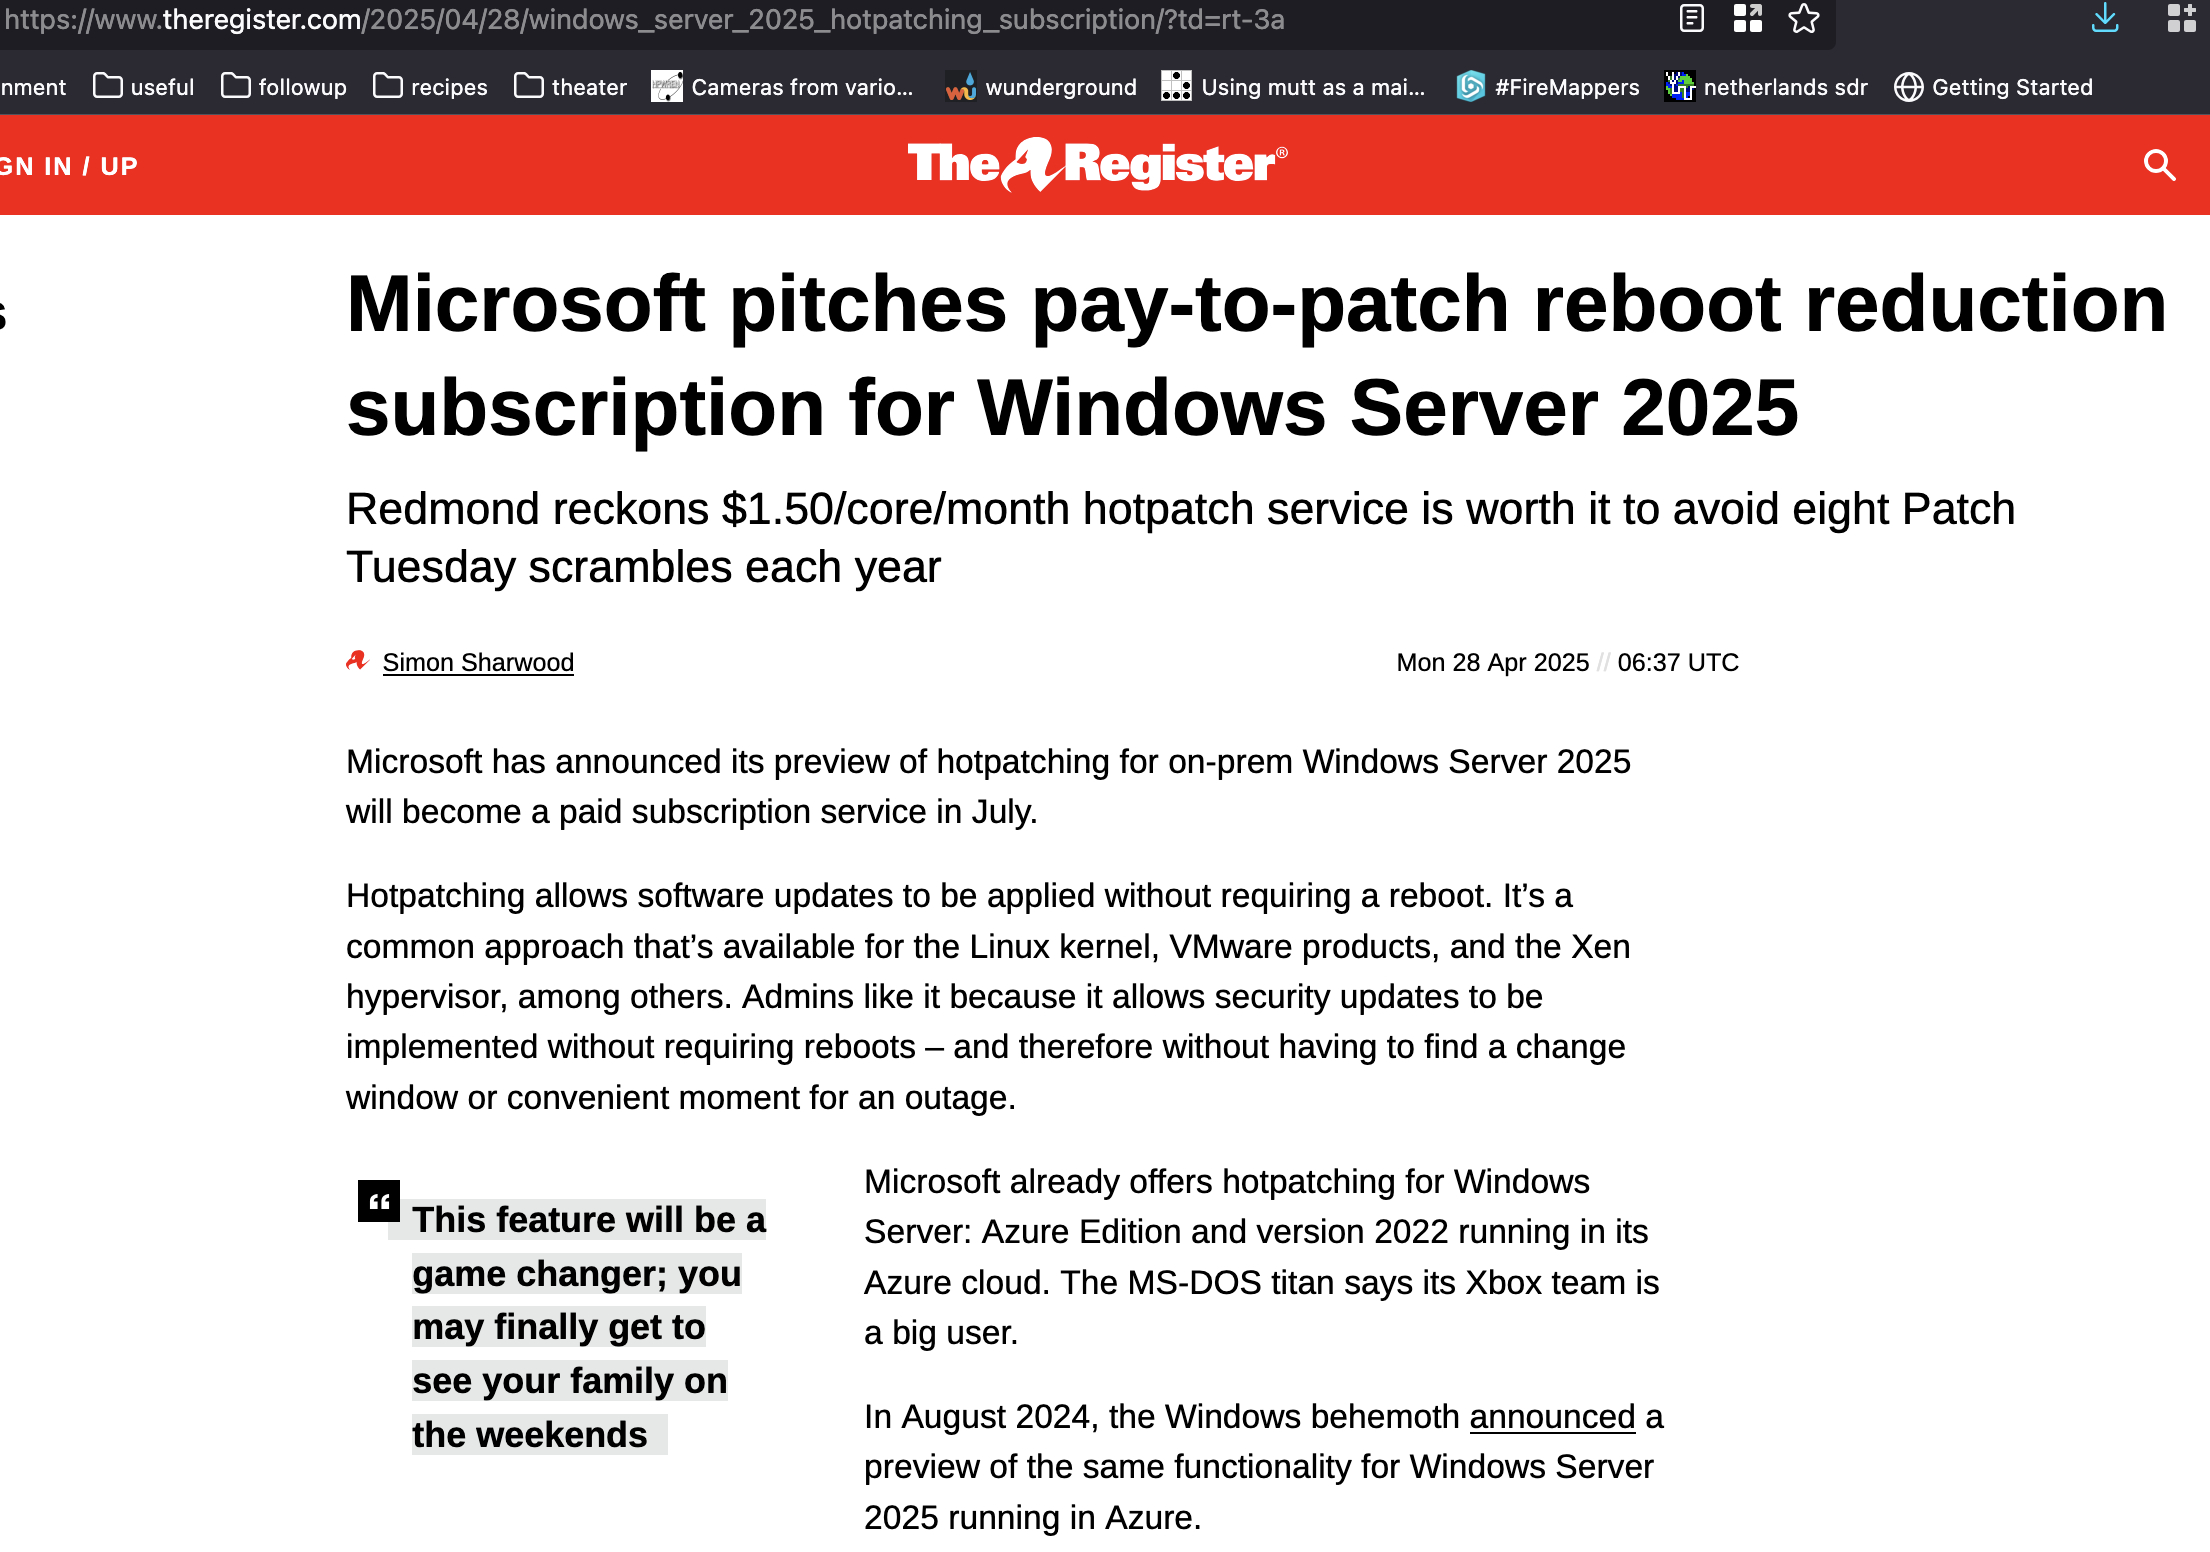Open the useful bookmarks folder
The height and width of the screenshot is (1552, 2210).
click(x=144, y=87)
